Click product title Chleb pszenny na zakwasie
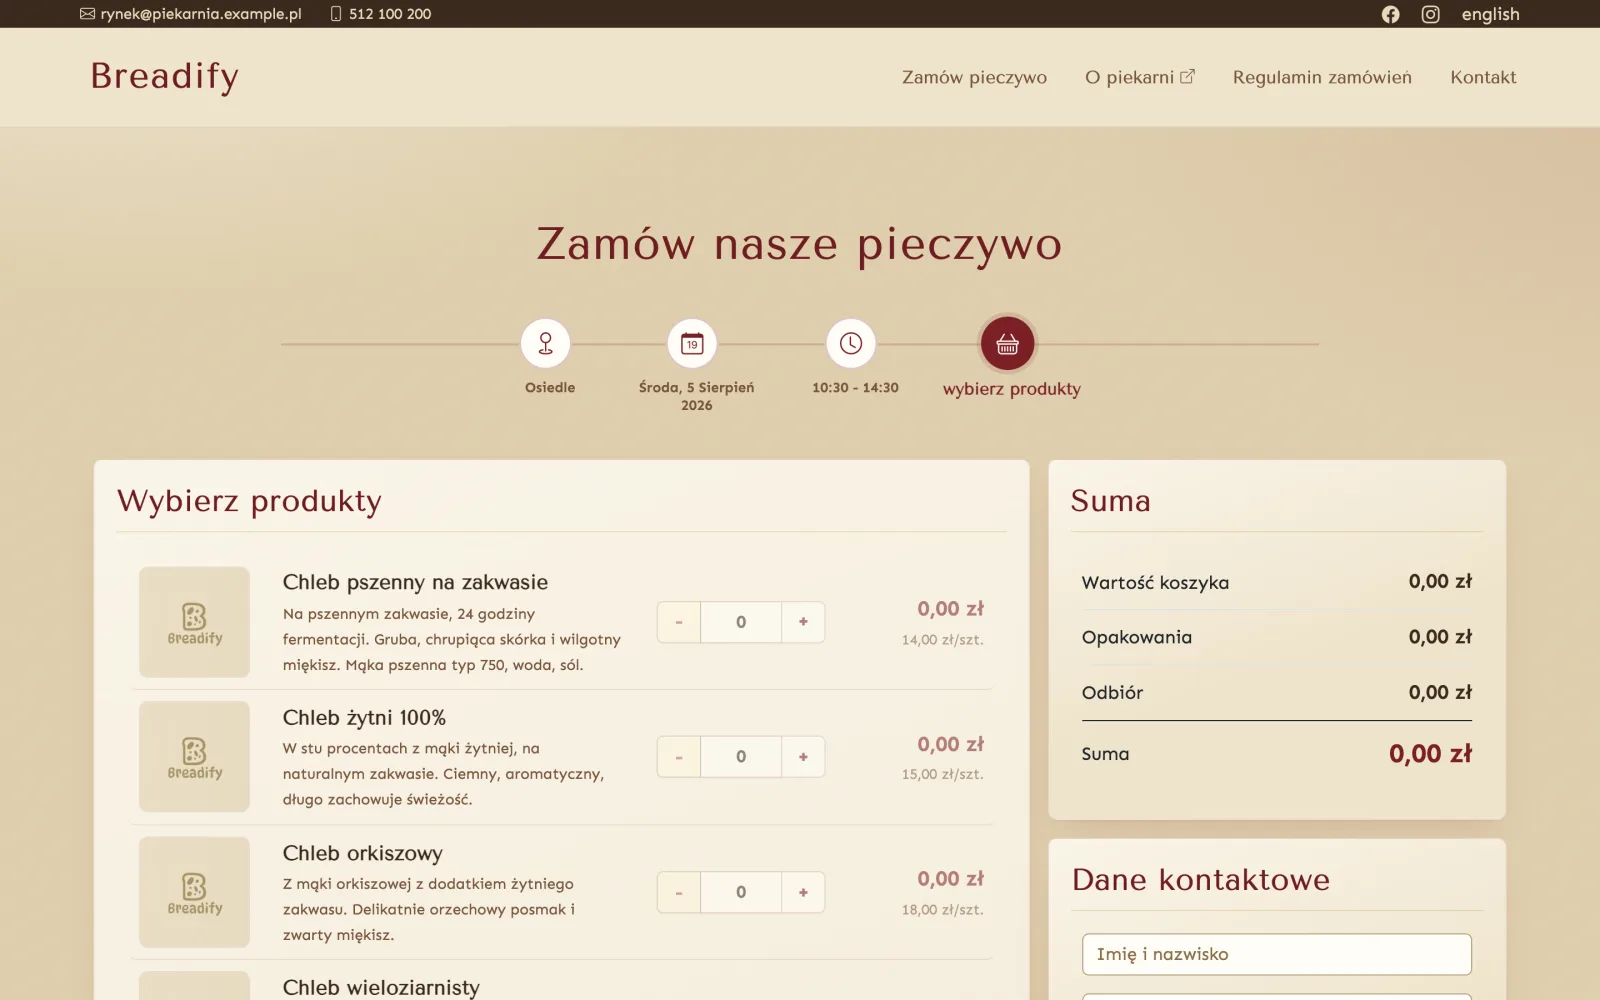Image resolution: width=1600 pixels, height=1000 pixels. click(x=415, y=582)
